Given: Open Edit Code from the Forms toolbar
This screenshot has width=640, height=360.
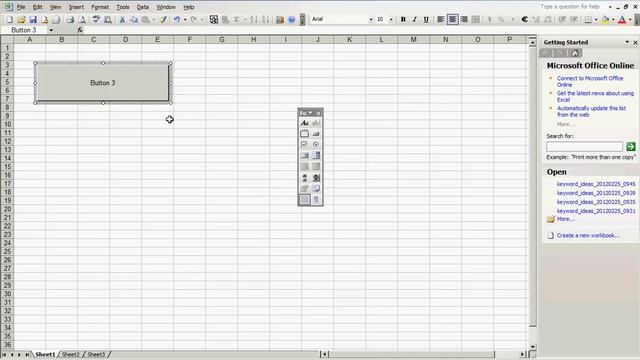Looking at the screenshot, I should click(x=316, y=189).
